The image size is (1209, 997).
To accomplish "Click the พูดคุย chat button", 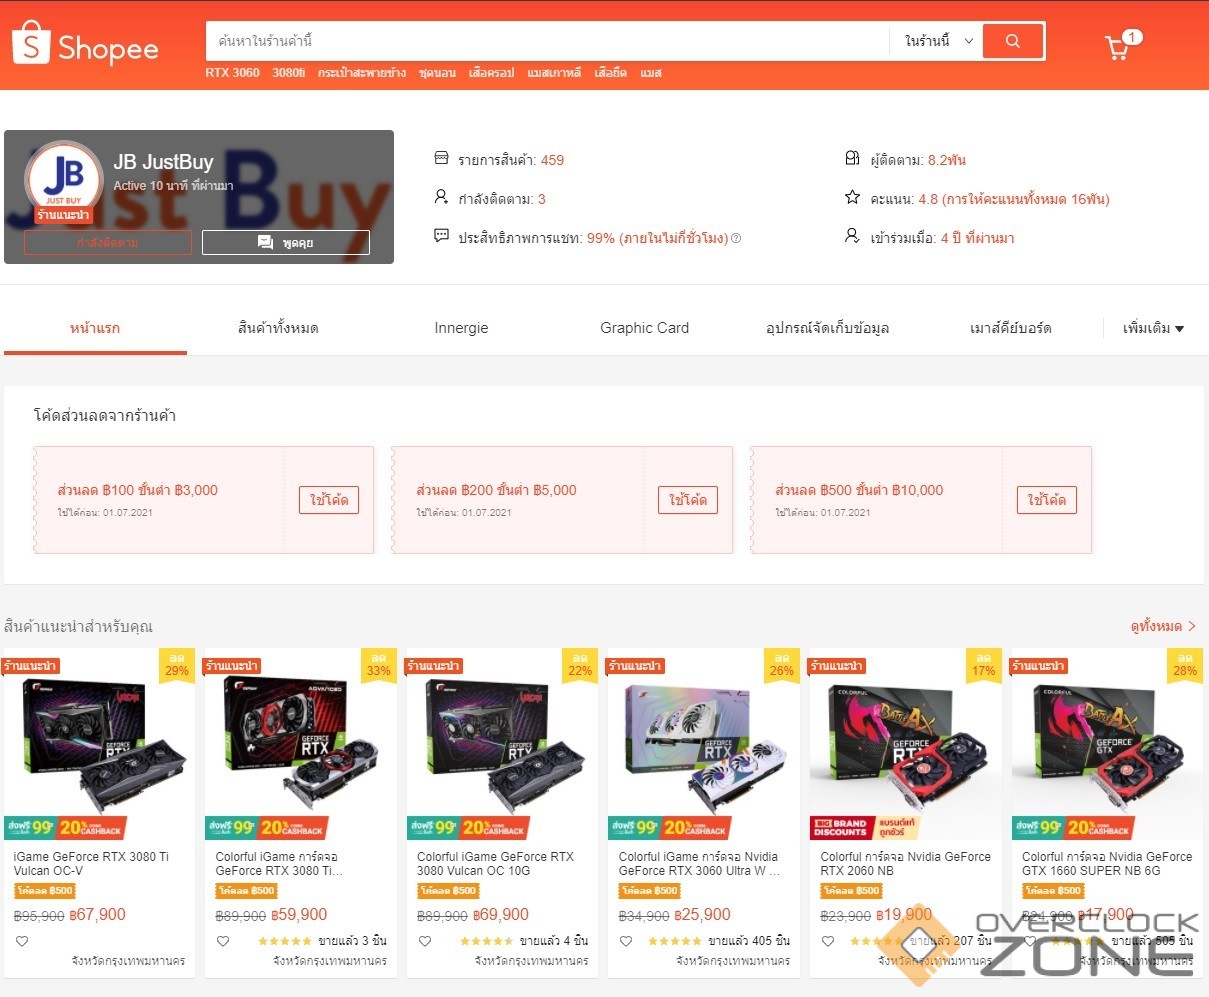I will pyautogui.click(x=286, y=242).
